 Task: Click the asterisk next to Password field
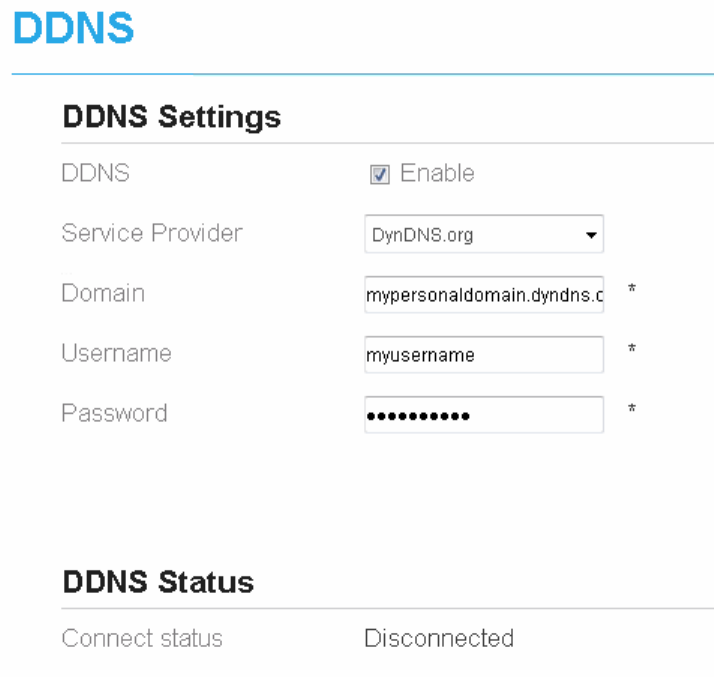(x=632, y=409)
